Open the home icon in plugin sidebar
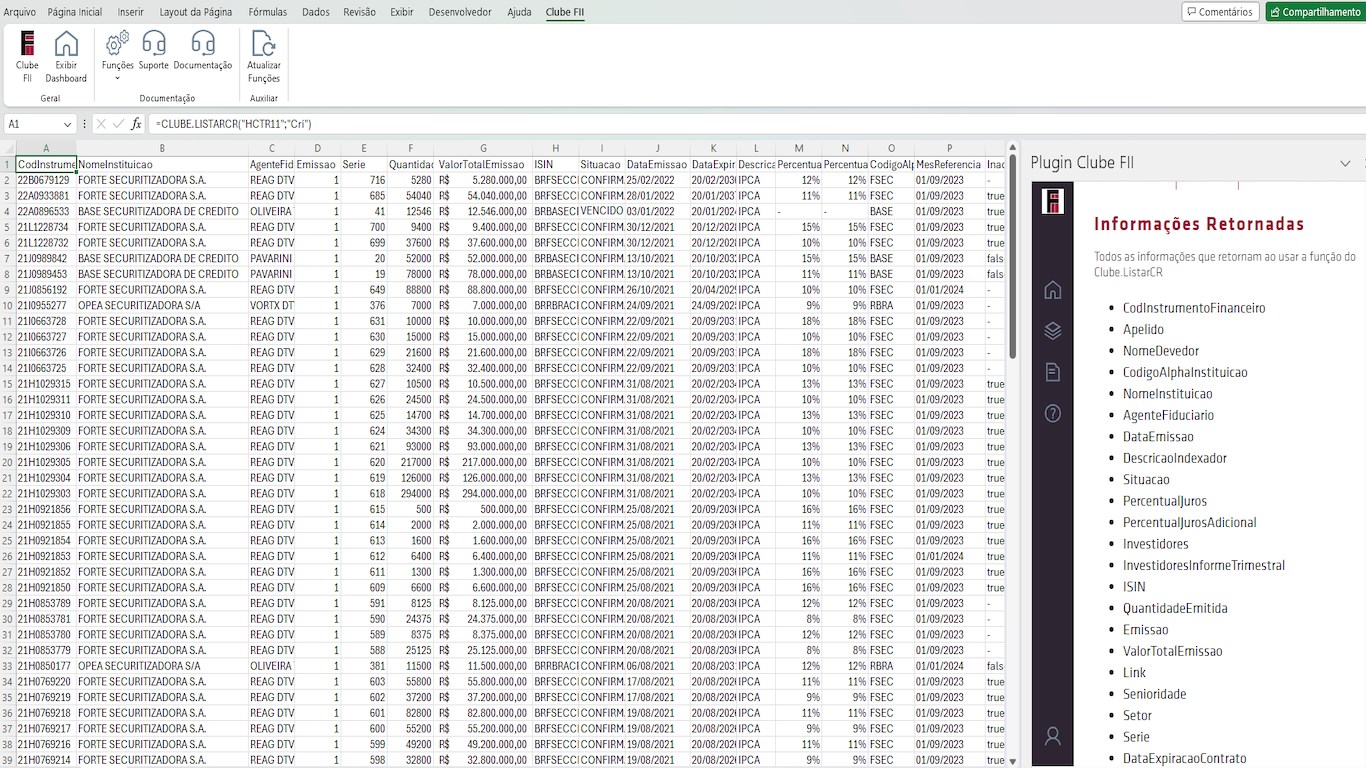Viewport: 1366px width, 768px height. pos(1052,290)
